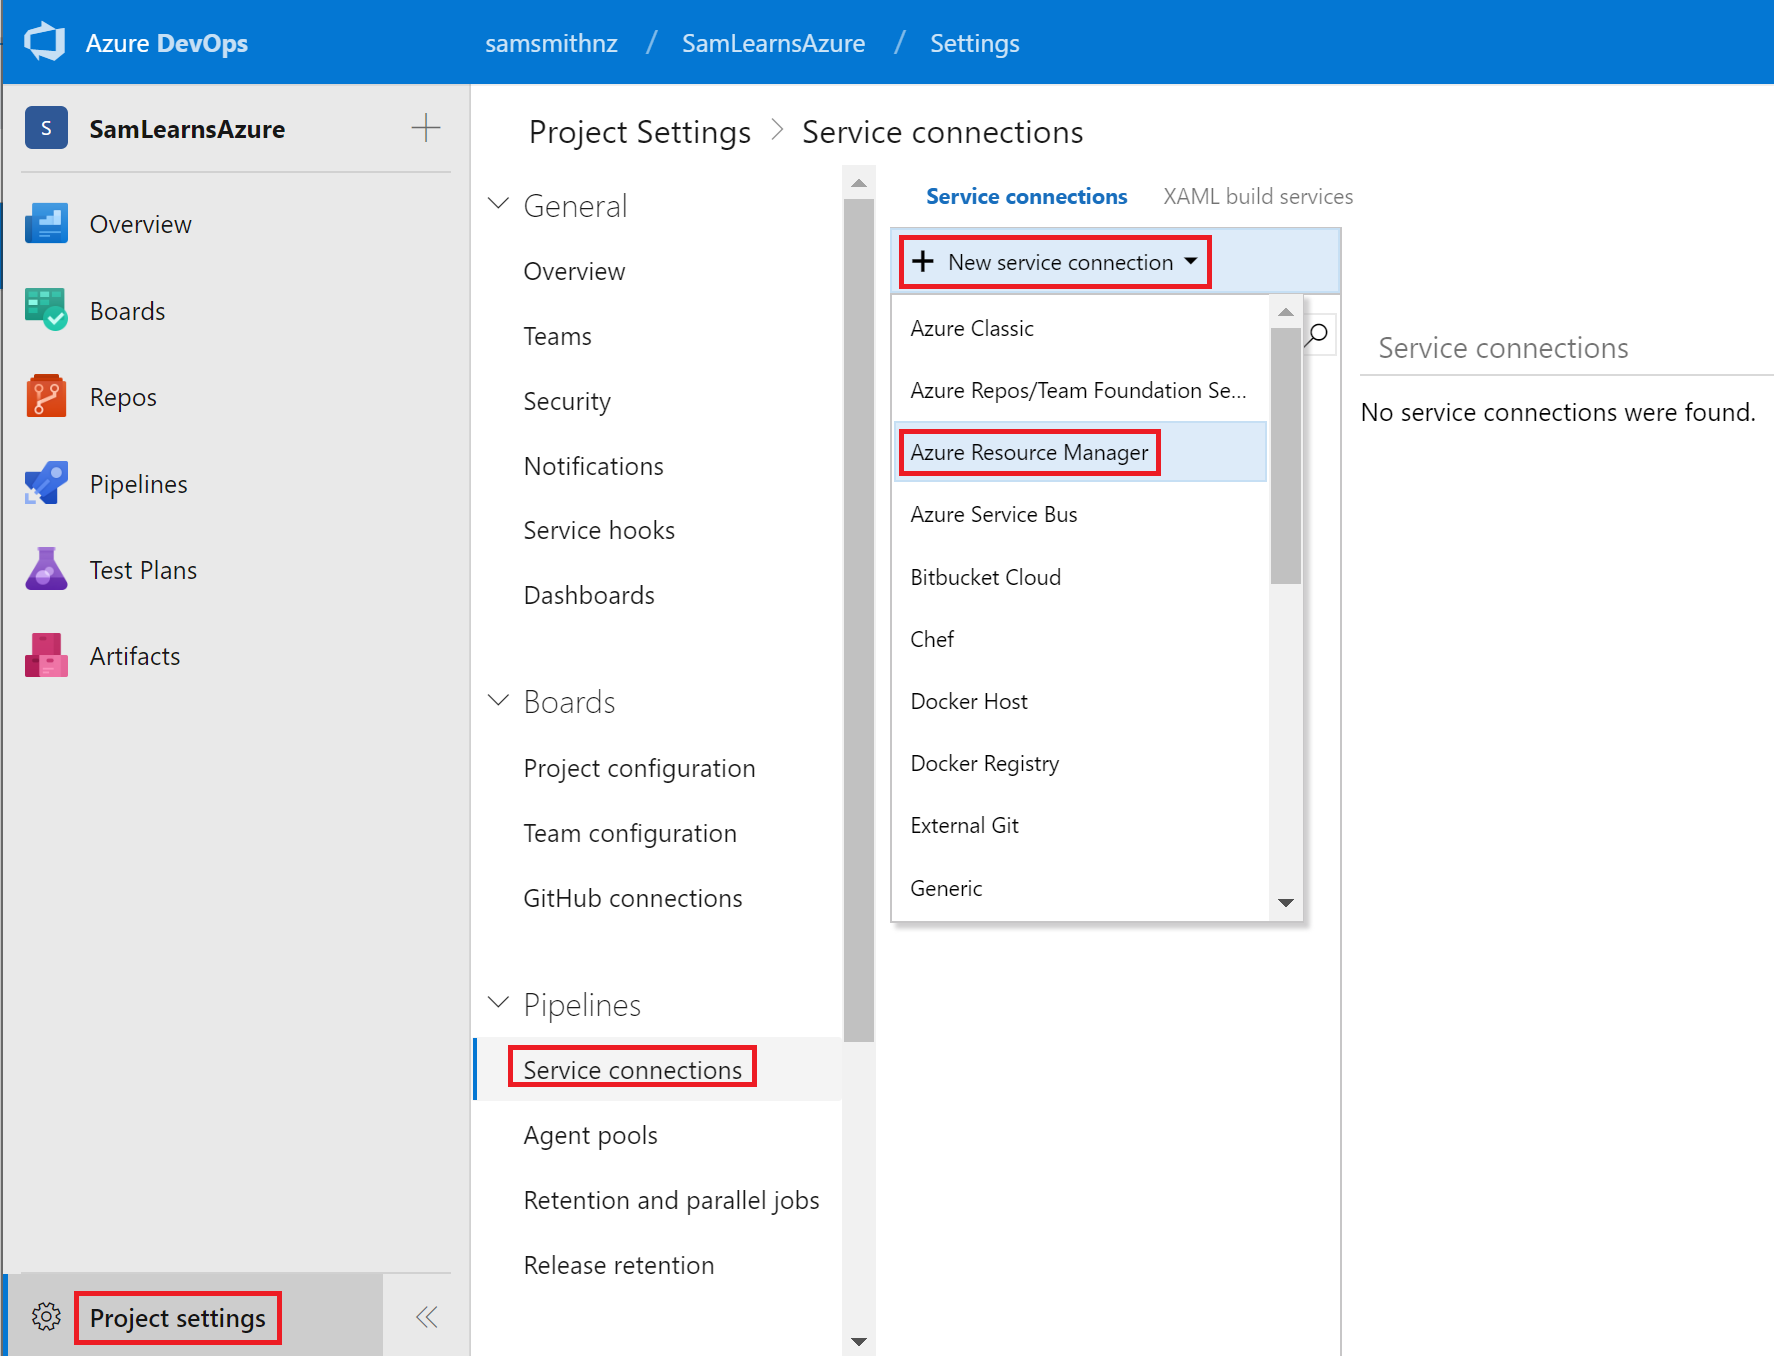Screen dimensions: 1774x1356
Task: Click the plus icon beside SamLearnsAzure
Action: click(x=425, y=128)
